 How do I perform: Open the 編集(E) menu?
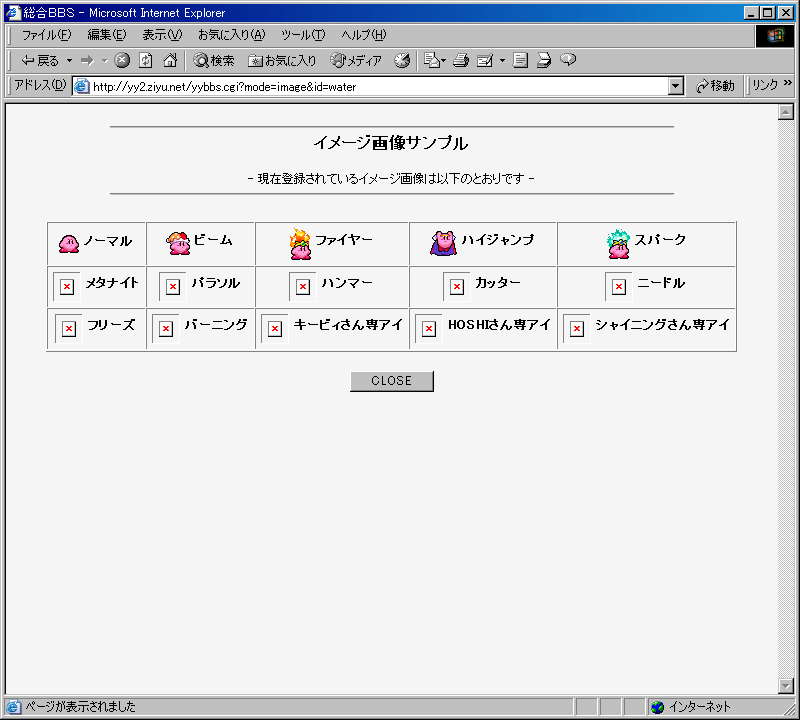coord(107,35)
